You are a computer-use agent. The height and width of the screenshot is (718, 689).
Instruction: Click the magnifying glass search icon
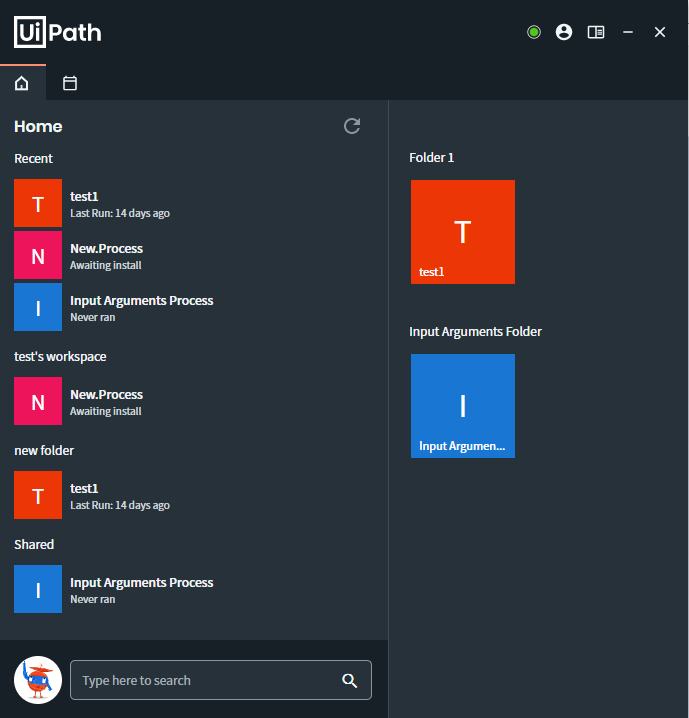coord(350,680)
